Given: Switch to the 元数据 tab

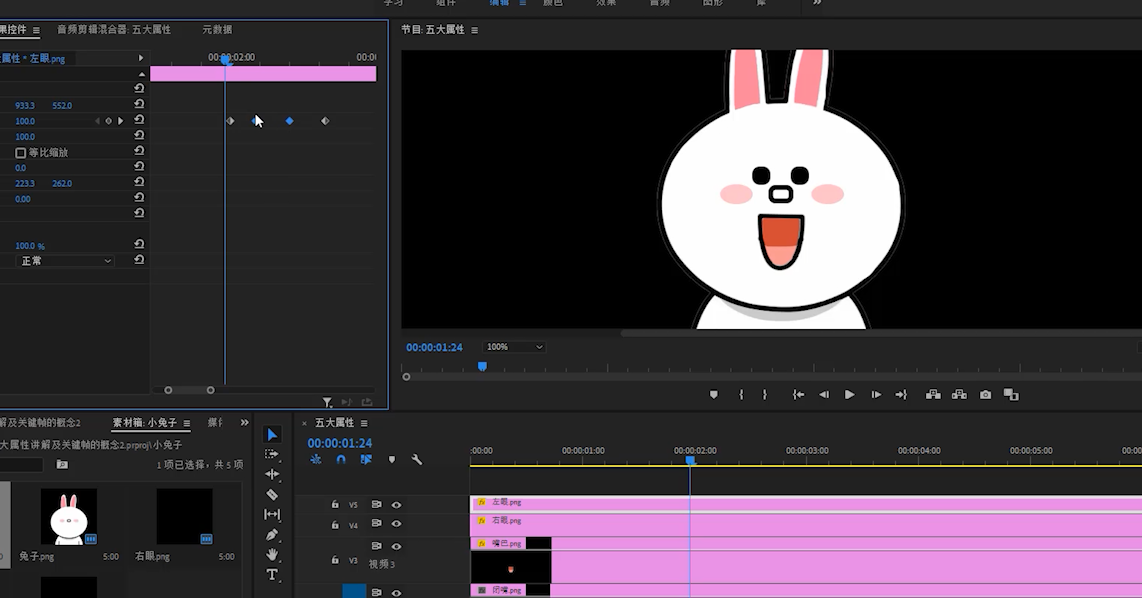Looking at the screenshot, I should (217, 30).
